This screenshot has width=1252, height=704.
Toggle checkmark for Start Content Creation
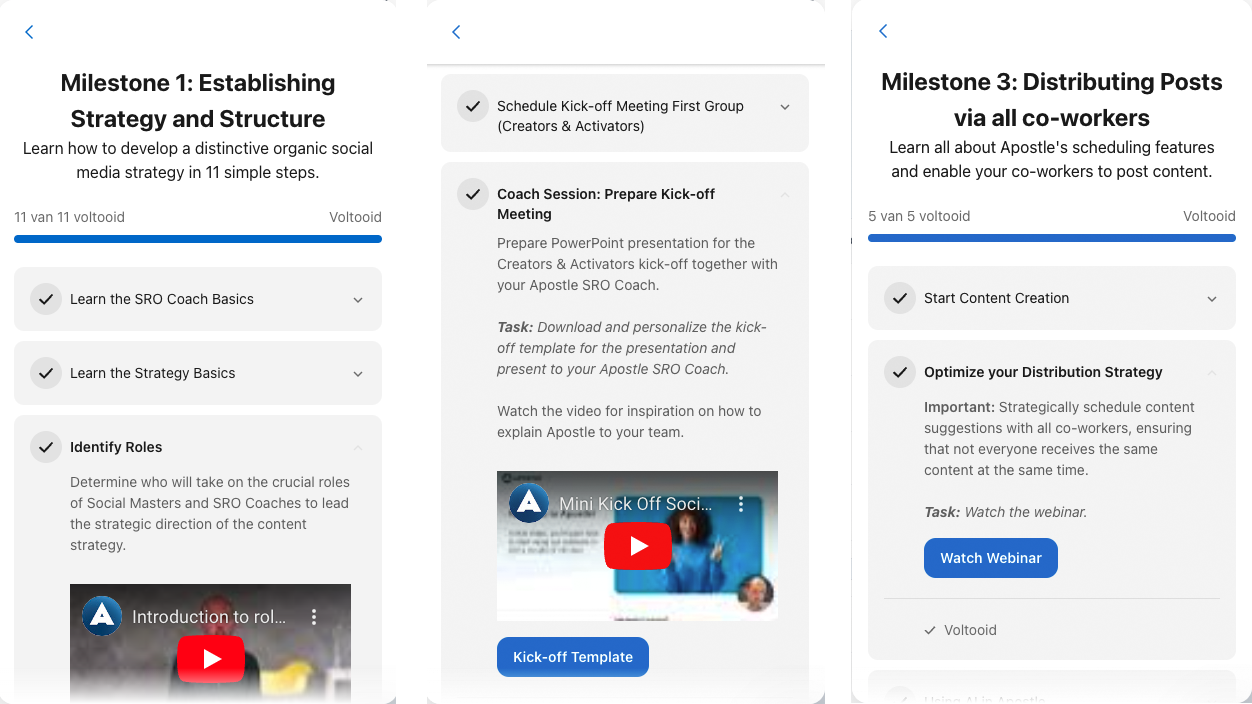(x=900, y=298)
